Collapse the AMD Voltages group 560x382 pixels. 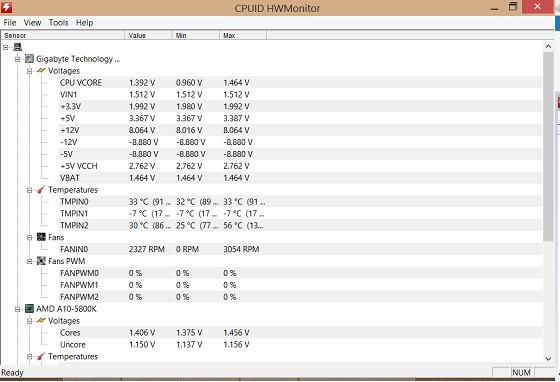tap(30, 321)
